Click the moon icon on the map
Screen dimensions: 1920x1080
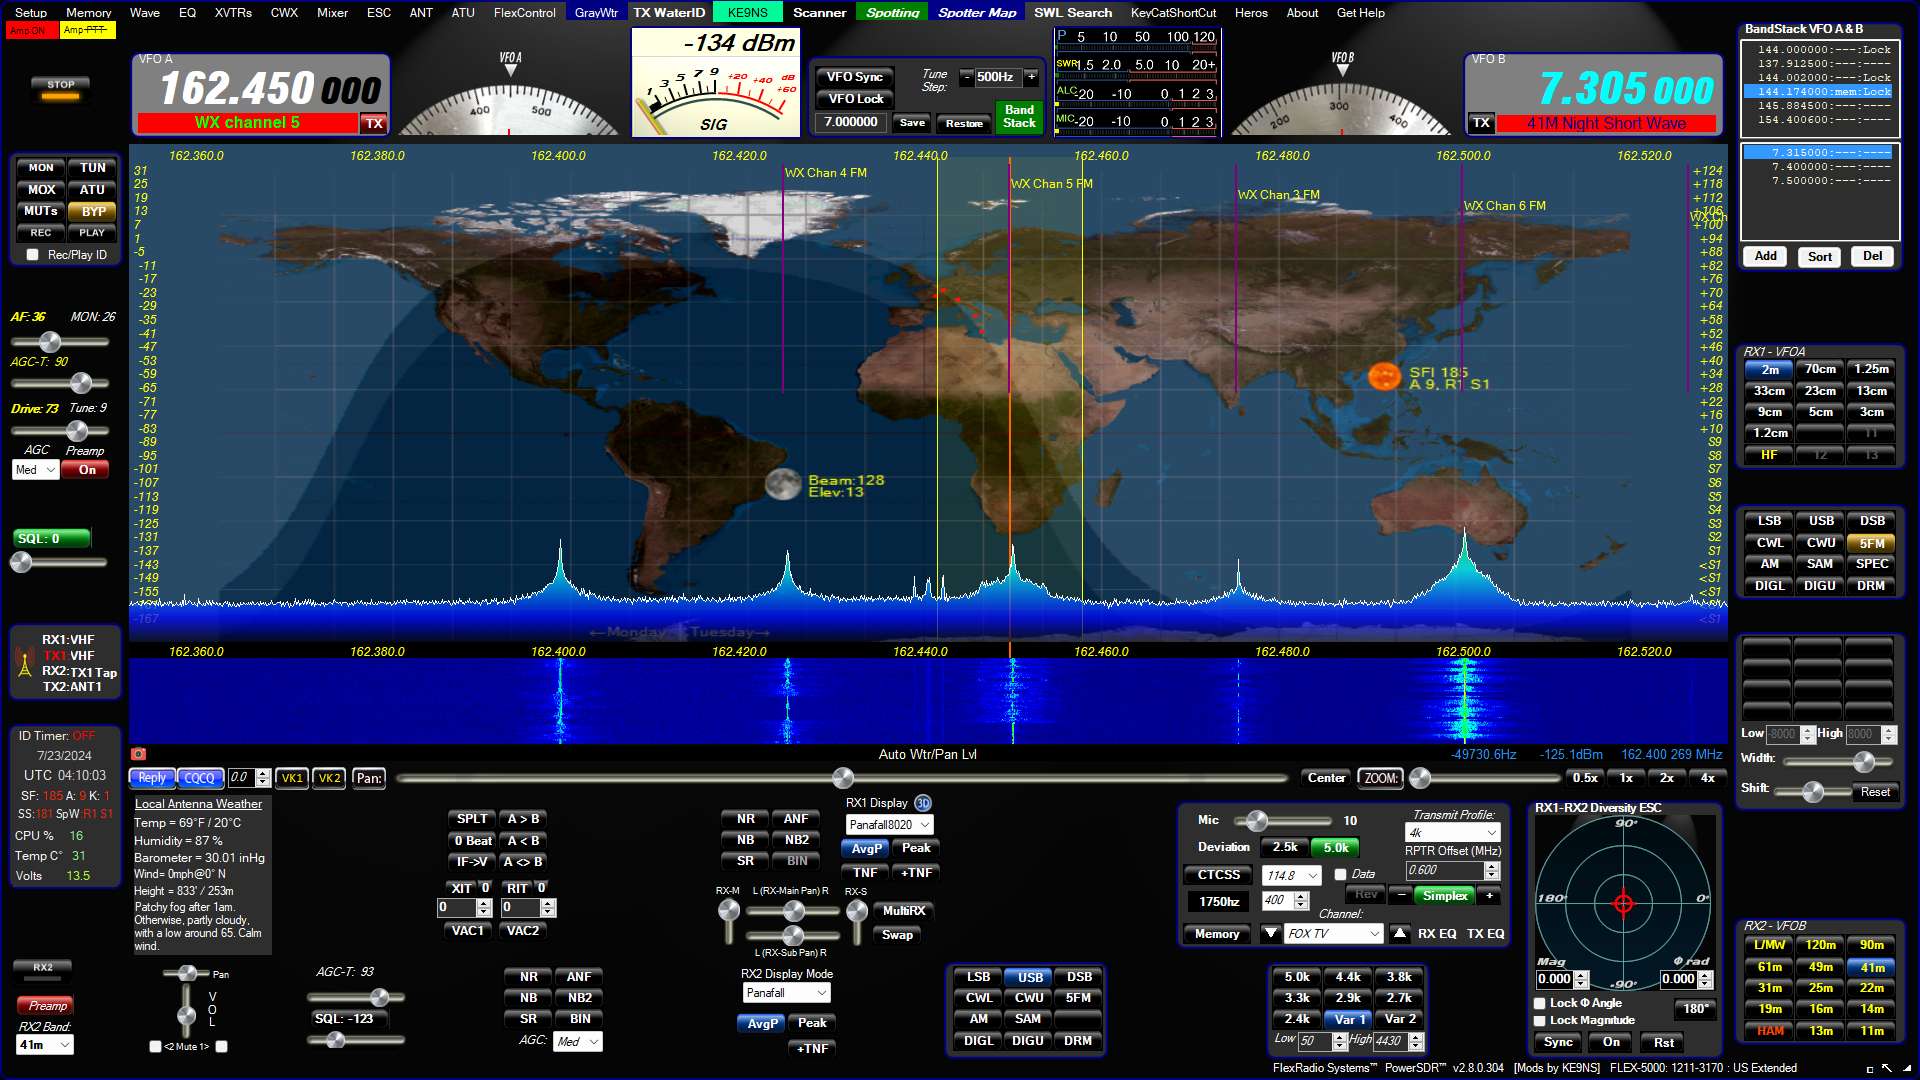(x=783, y=484)
